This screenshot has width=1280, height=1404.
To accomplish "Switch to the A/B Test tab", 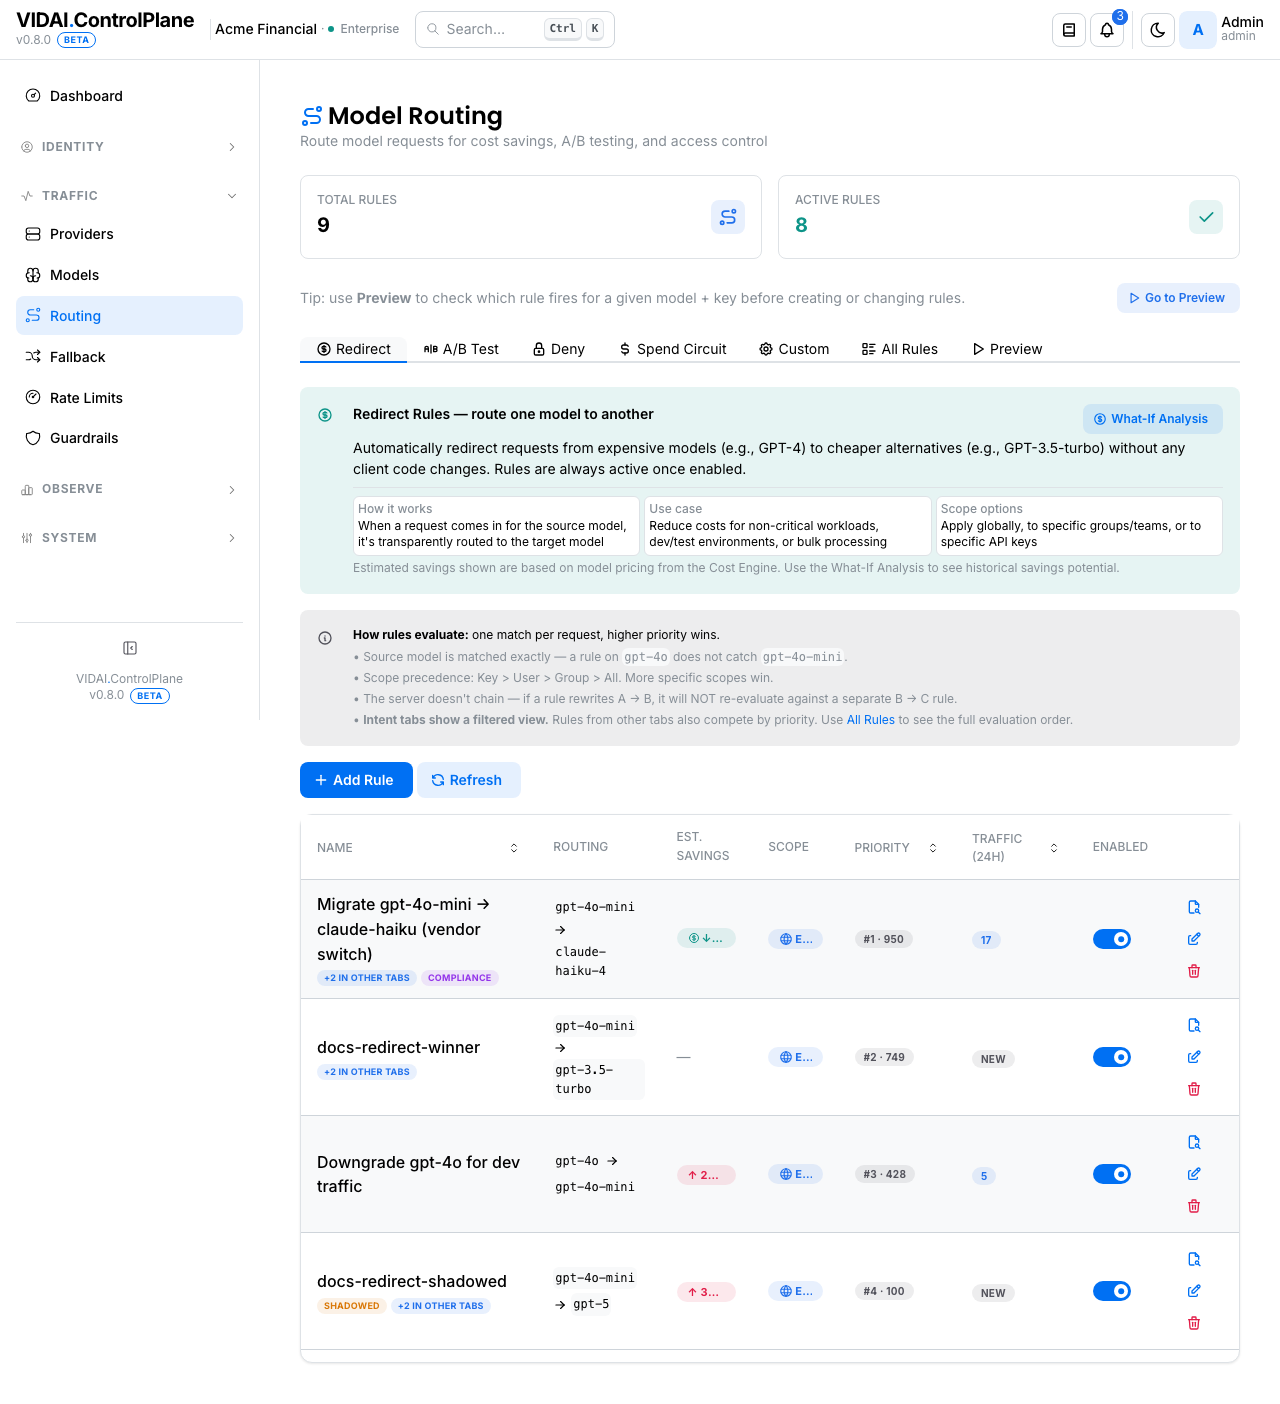I will pos(461,349).
